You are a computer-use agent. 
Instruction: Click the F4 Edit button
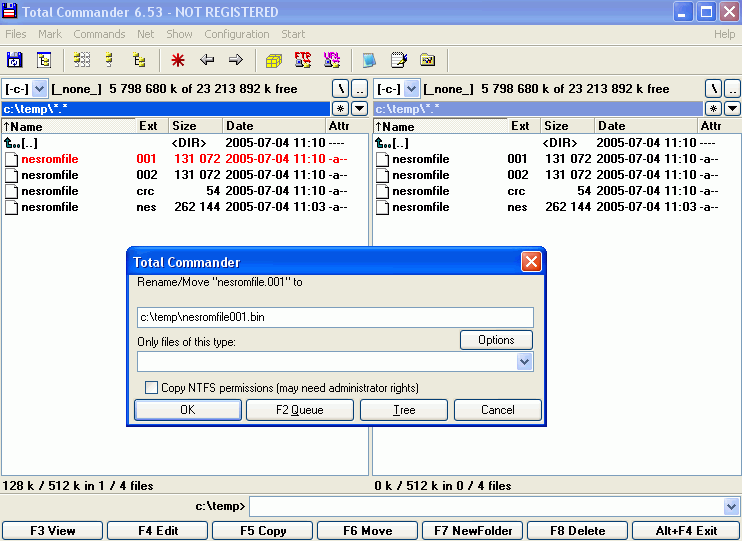click(158, 531)
